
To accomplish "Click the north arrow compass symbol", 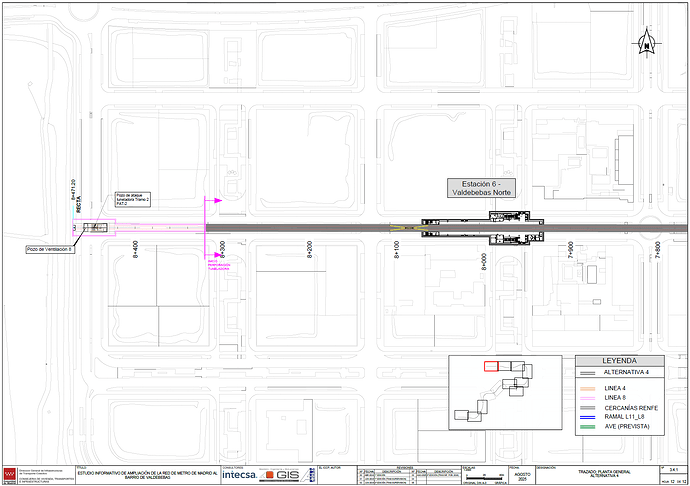I will tap(647, 42).
